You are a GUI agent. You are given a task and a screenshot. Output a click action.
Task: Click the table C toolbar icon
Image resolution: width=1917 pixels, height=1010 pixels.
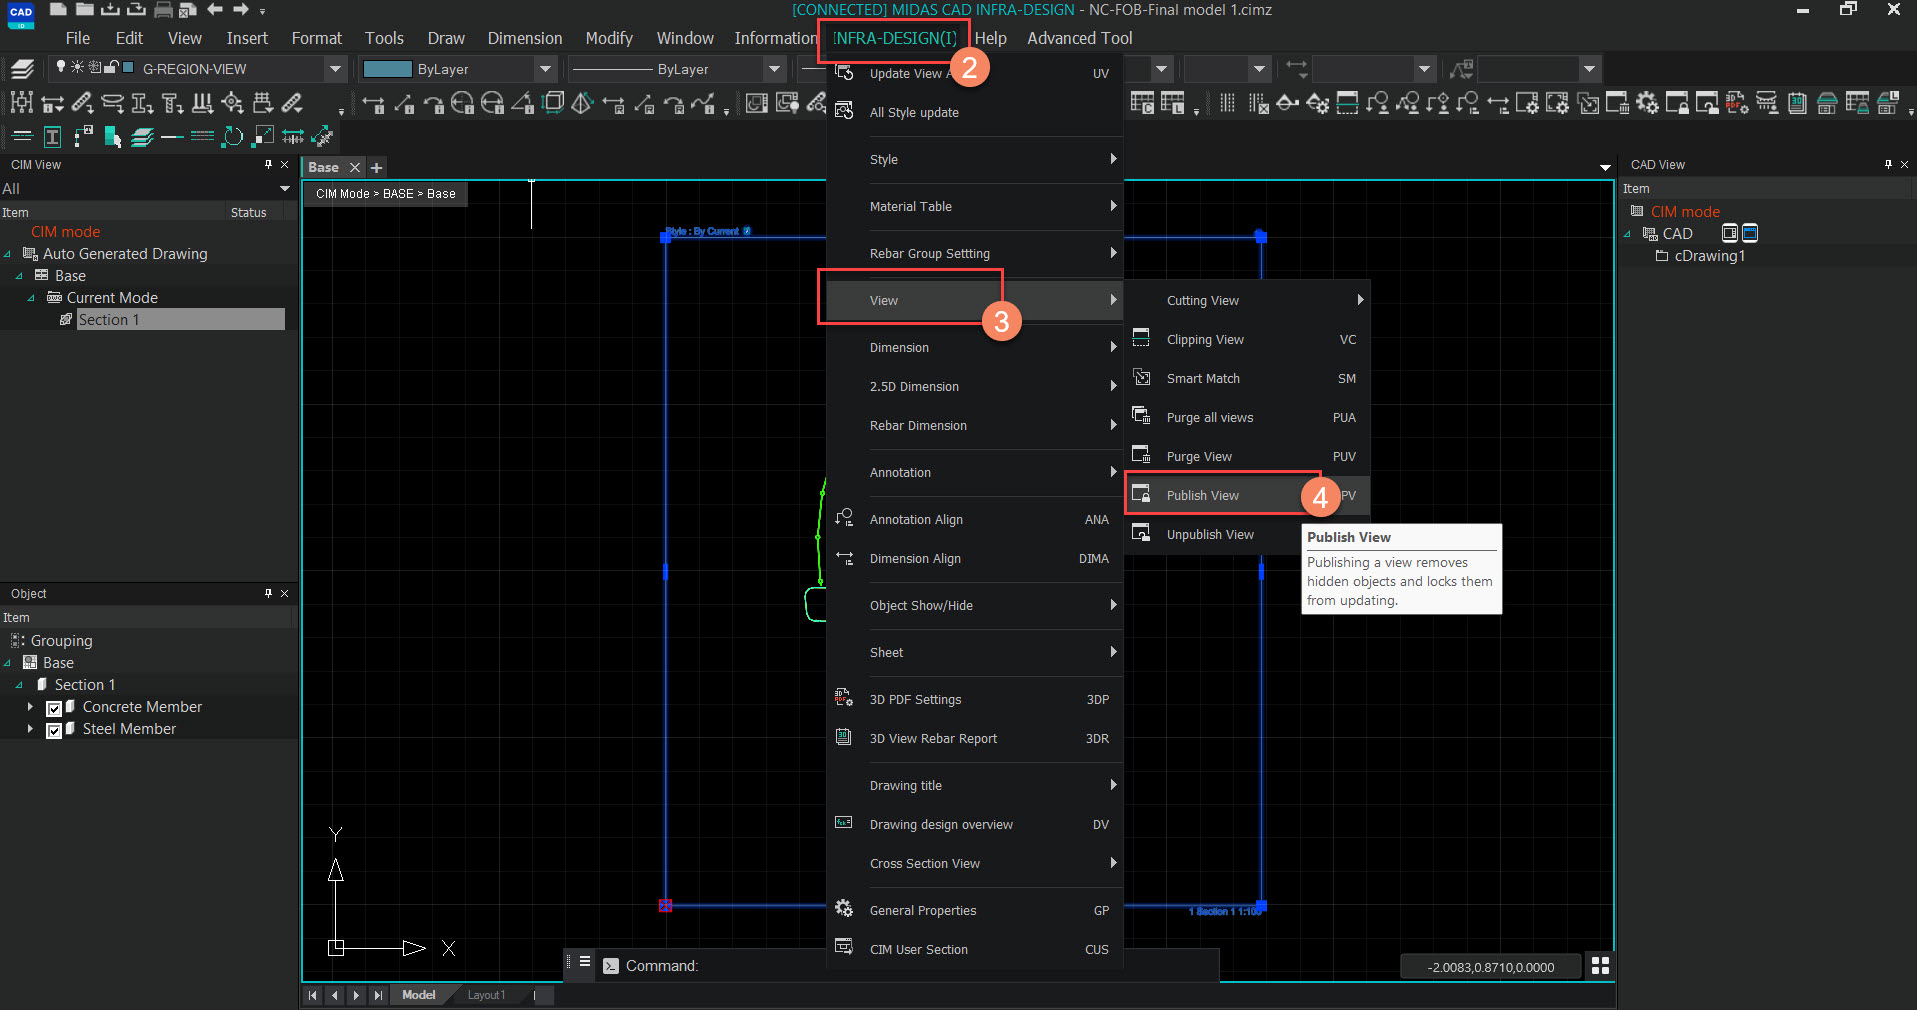coord(1142,103)
